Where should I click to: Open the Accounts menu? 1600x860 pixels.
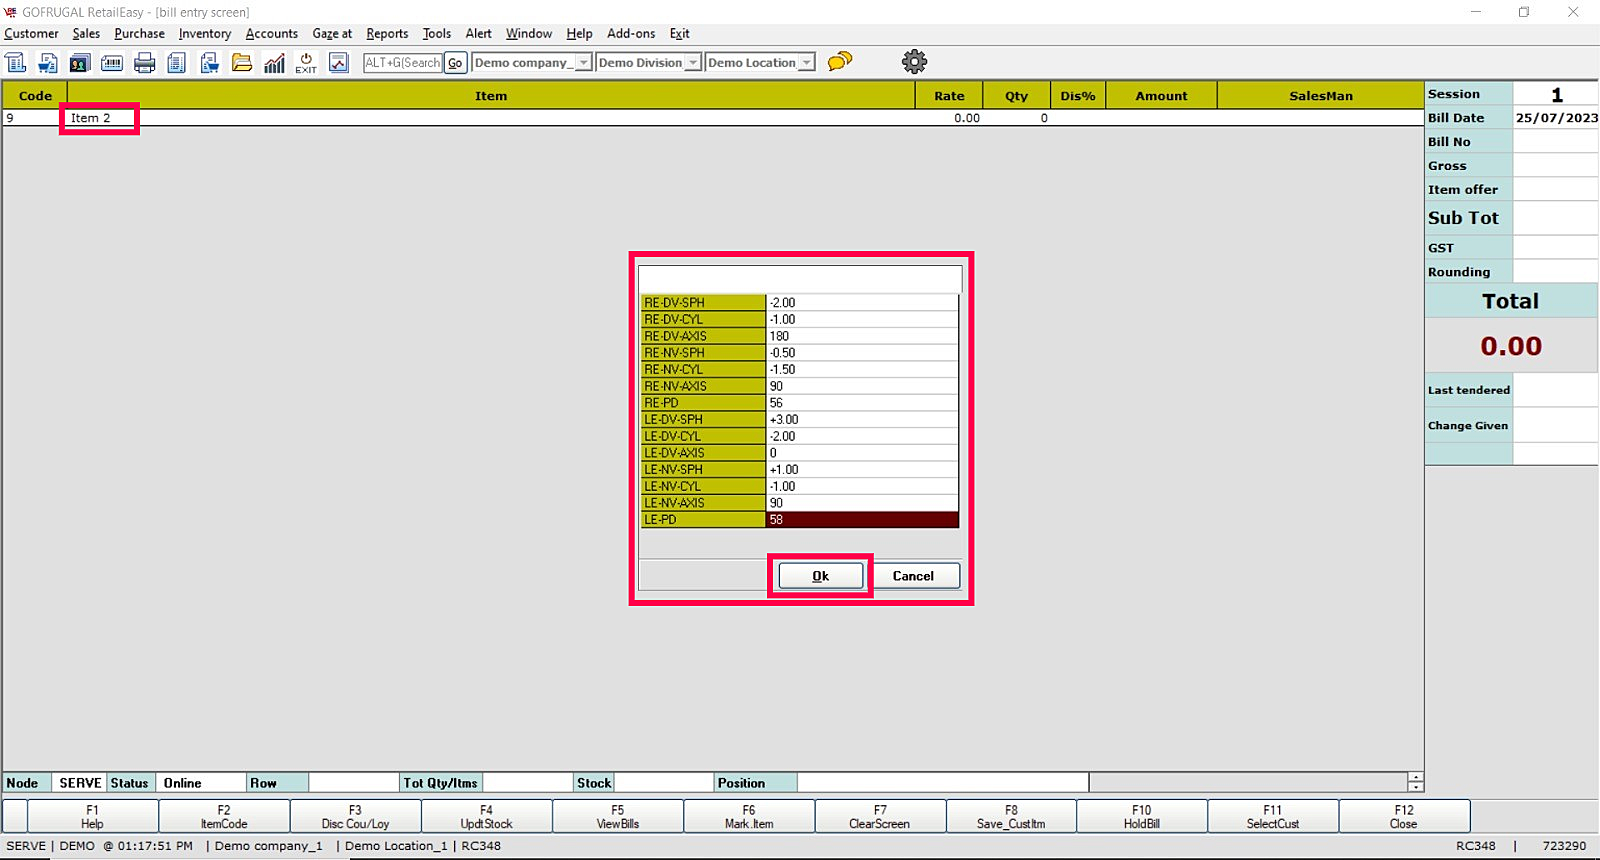click(x=272, y=33)
